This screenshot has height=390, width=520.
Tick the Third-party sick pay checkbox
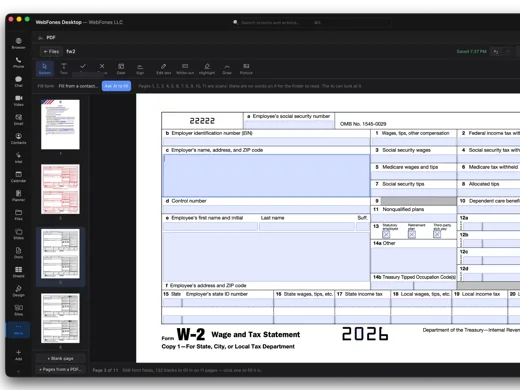coord(437,234)
